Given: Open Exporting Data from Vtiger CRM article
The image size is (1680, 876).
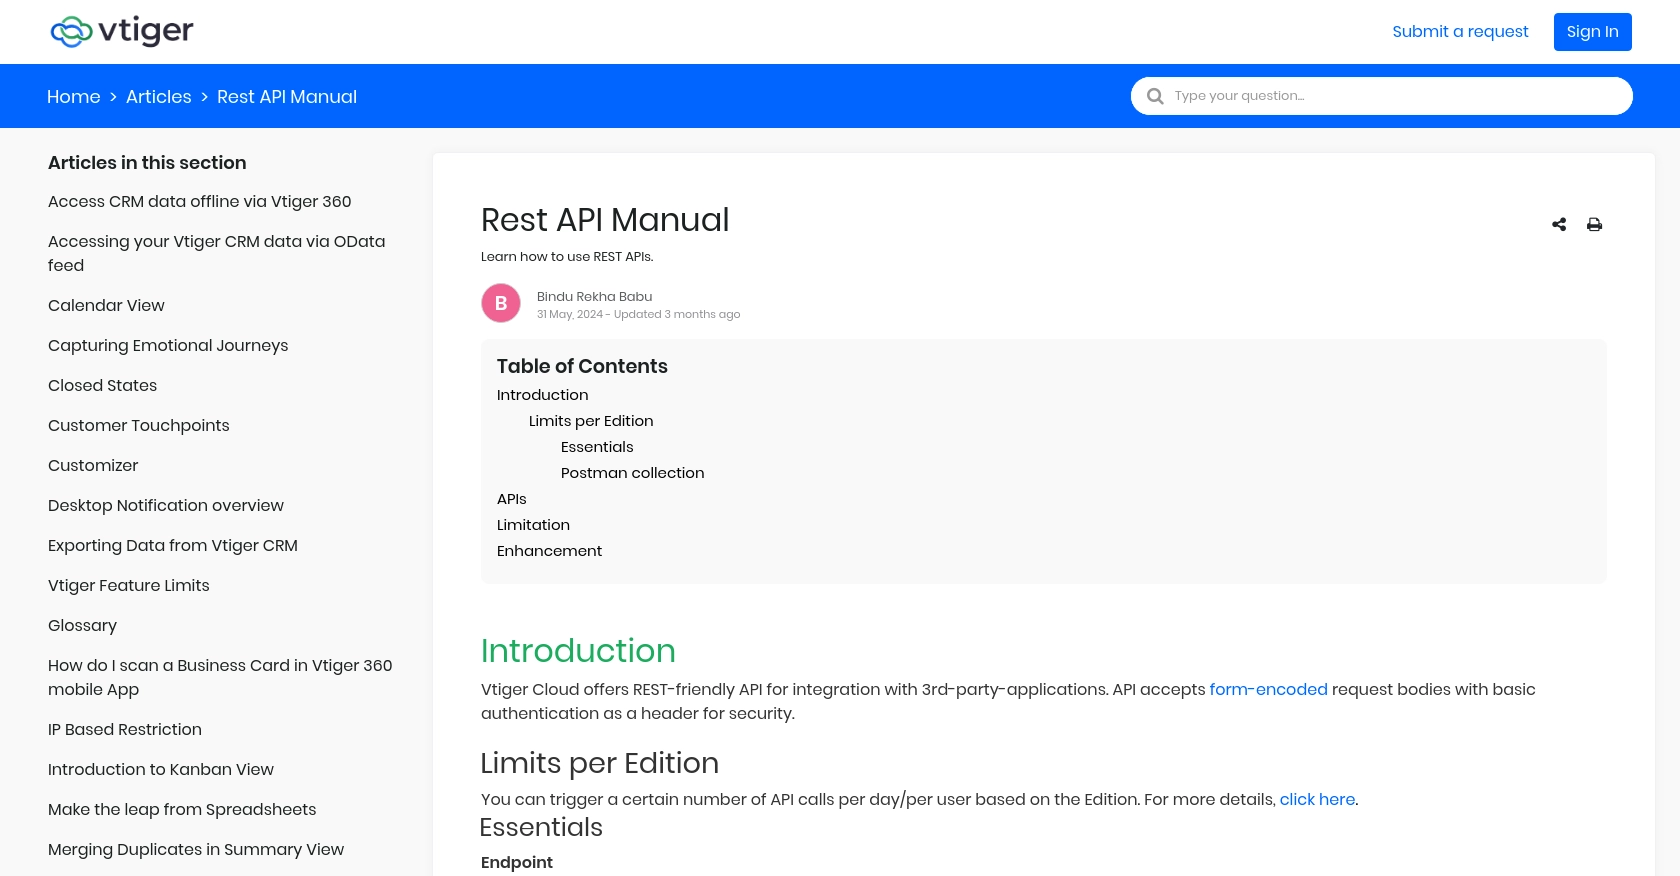Looking at the screenshot, I should (x=173, y=545).
